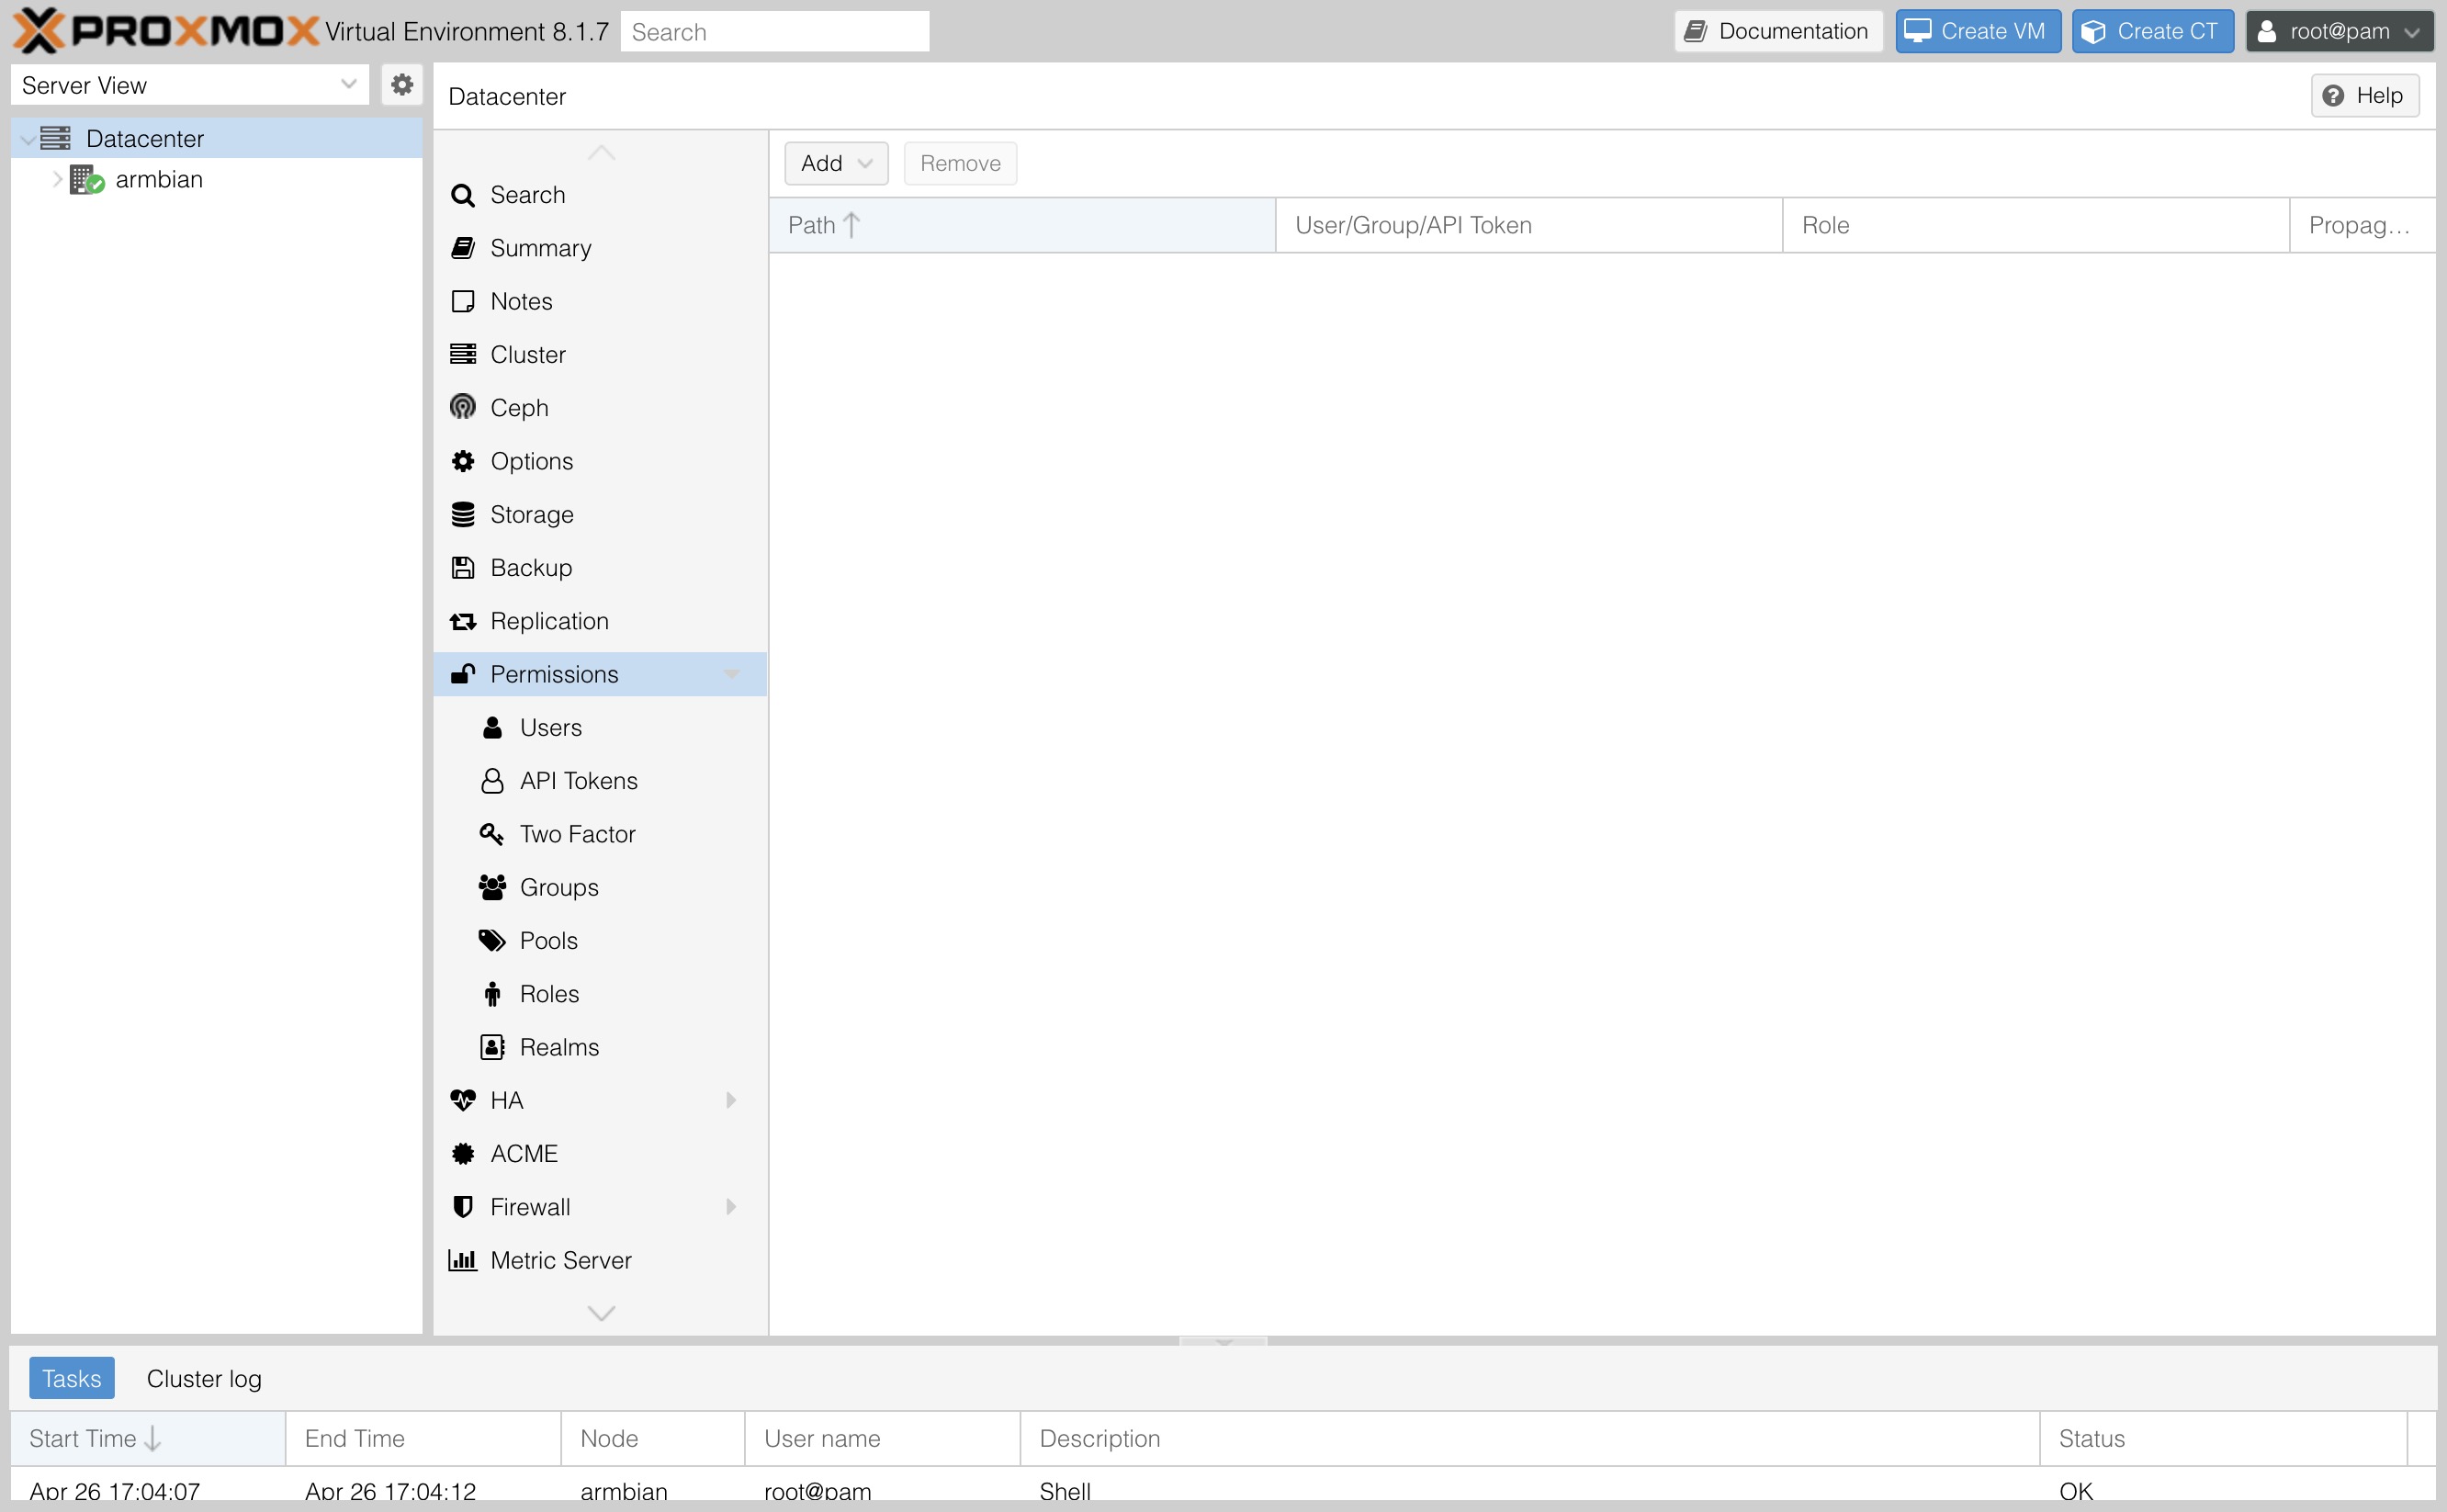Click the gear icon beside Server View

(x=402, y=85)
